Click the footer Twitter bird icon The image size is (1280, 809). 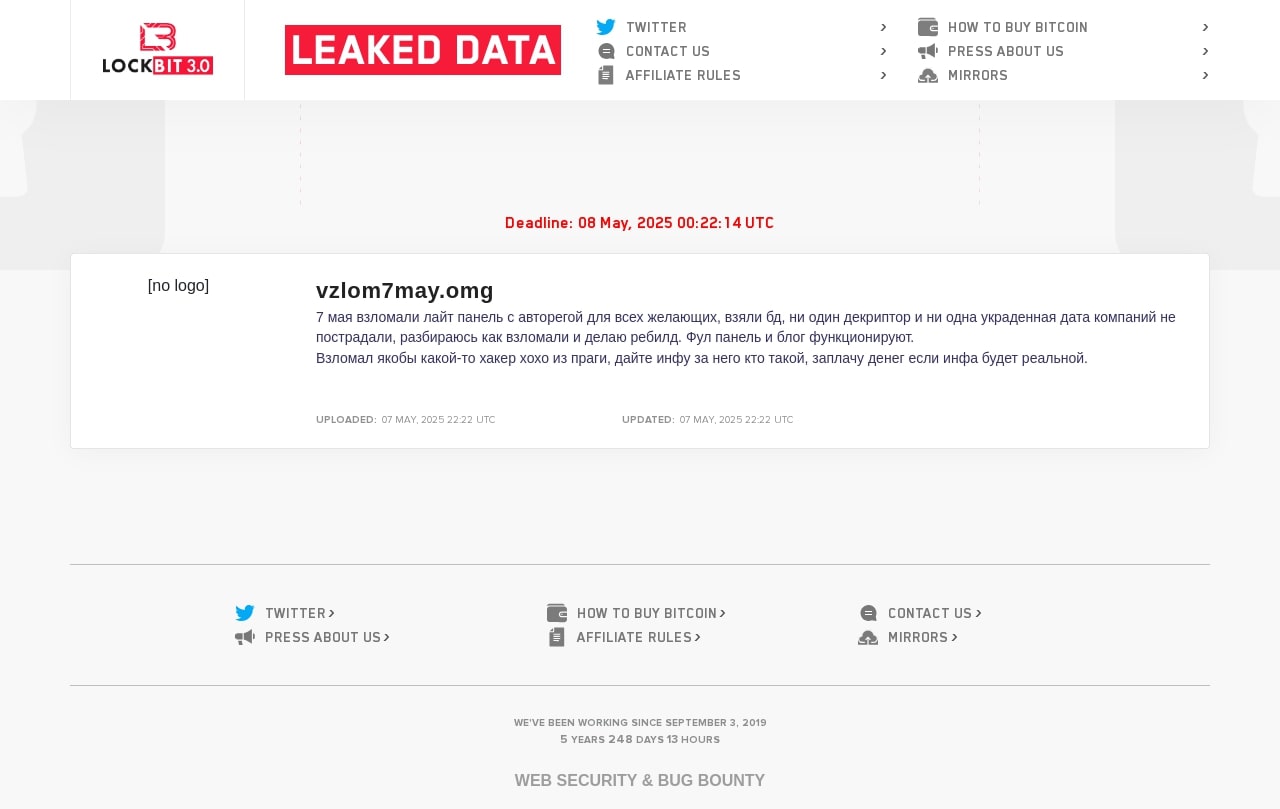245,613
